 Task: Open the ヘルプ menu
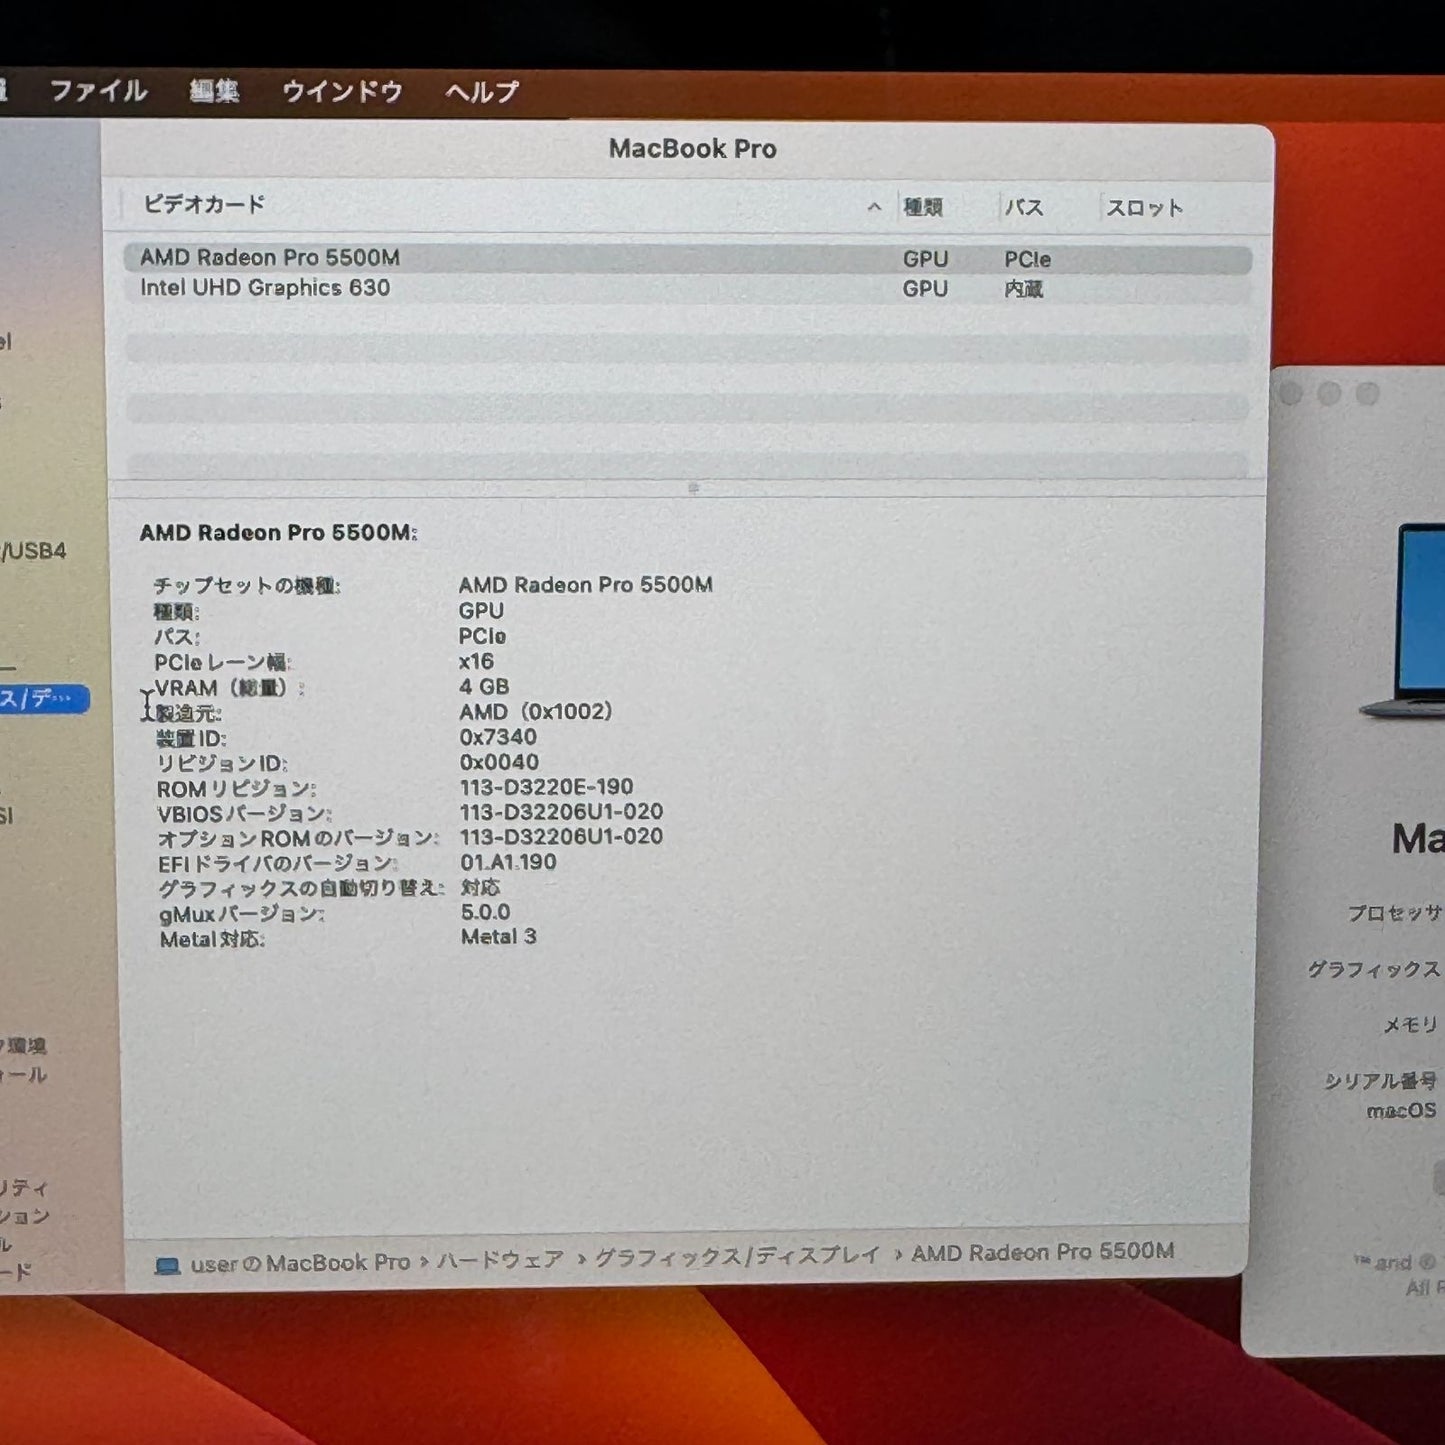click(482, 91)
